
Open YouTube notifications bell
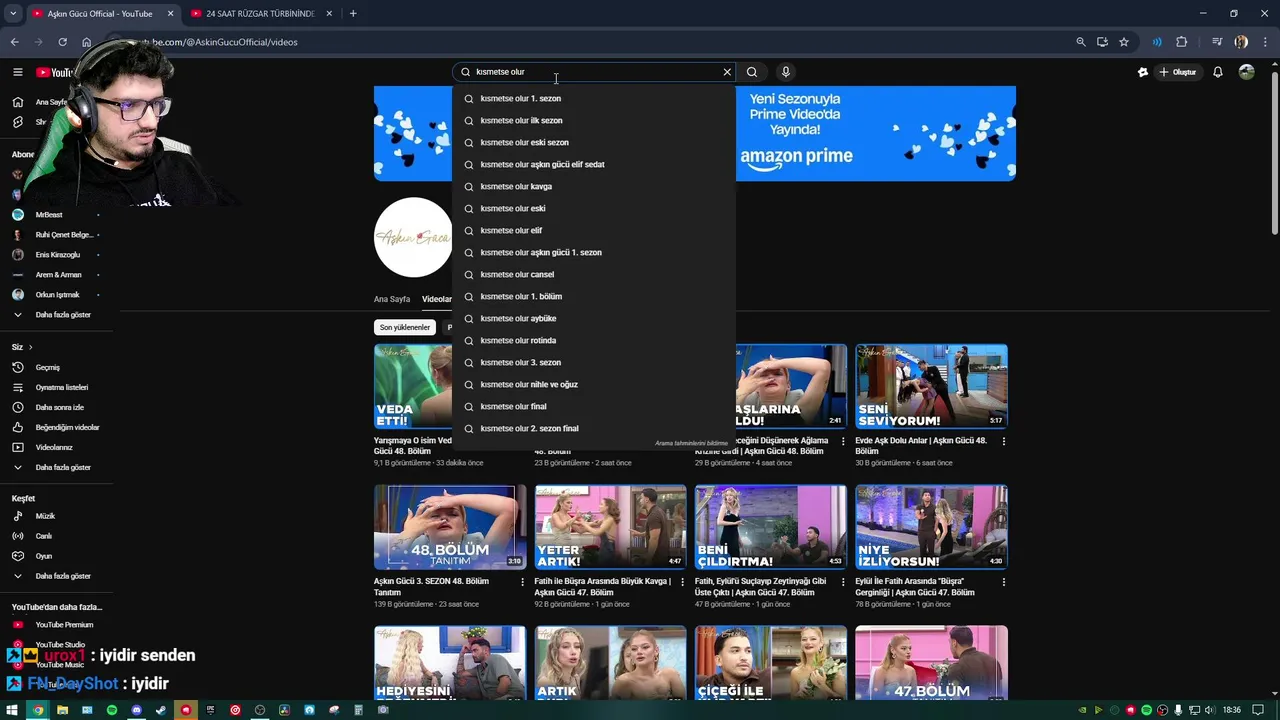pos(1218,72)
